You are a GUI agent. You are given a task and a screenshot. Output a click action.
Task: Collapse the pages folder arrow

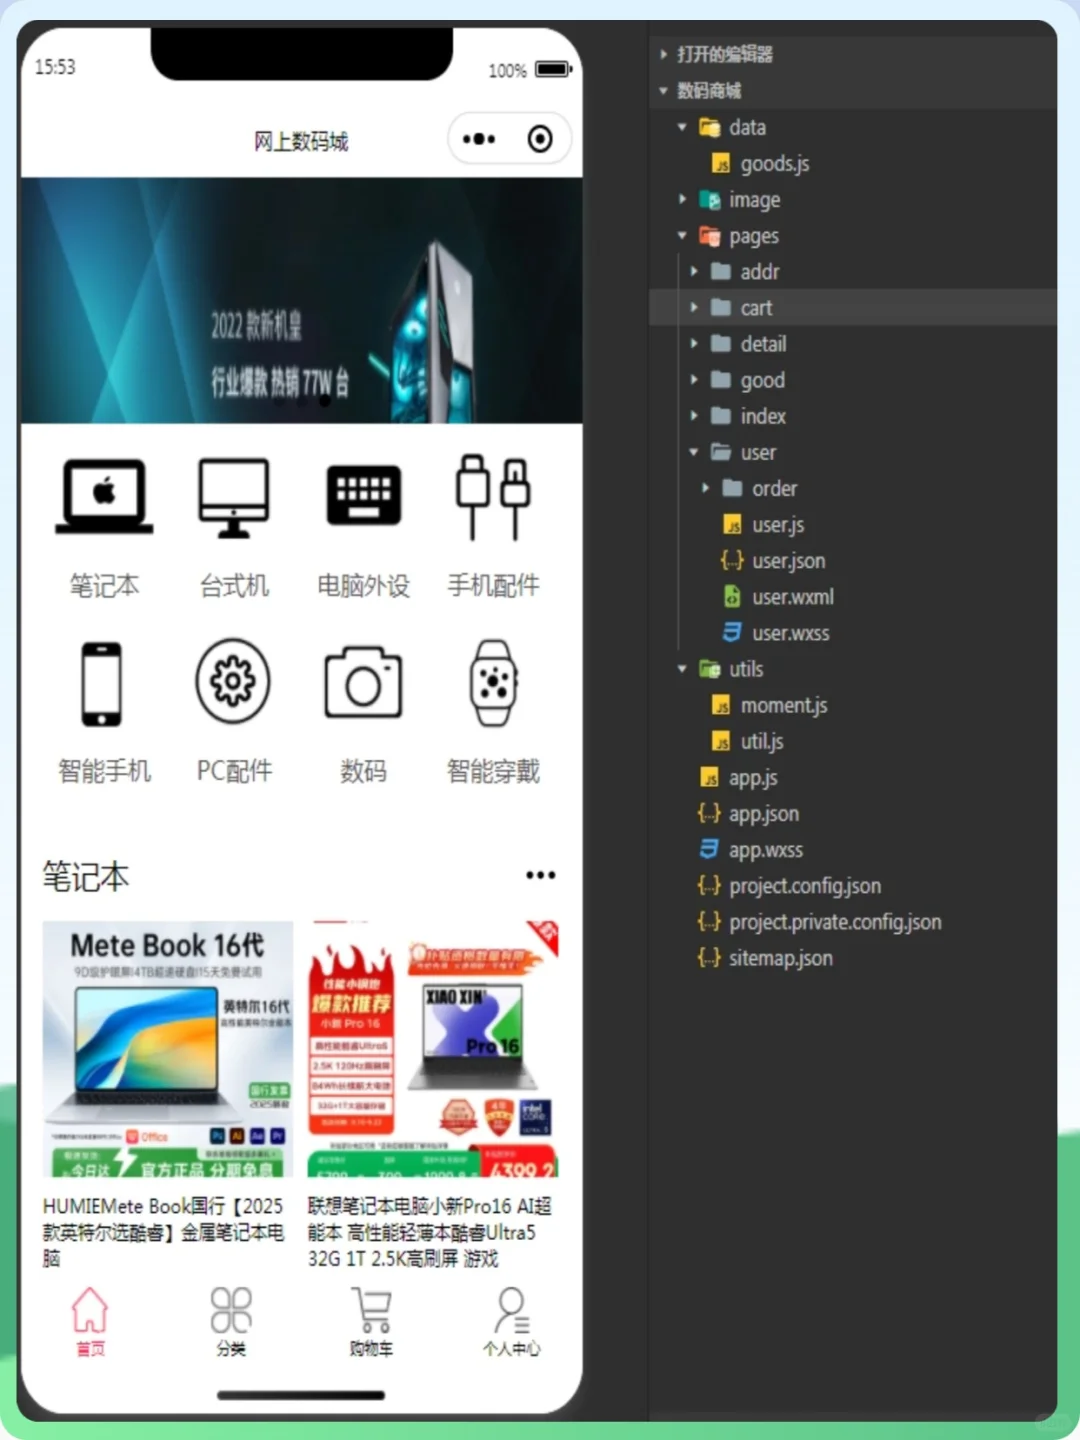[682, 236]
